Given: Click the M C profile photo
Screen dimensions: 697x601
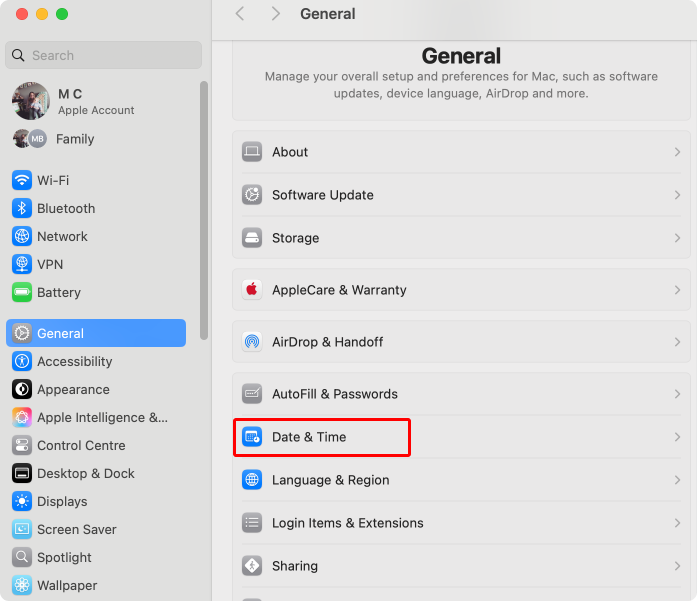Looking at the screenshot, I should click(x=31, y=101).
